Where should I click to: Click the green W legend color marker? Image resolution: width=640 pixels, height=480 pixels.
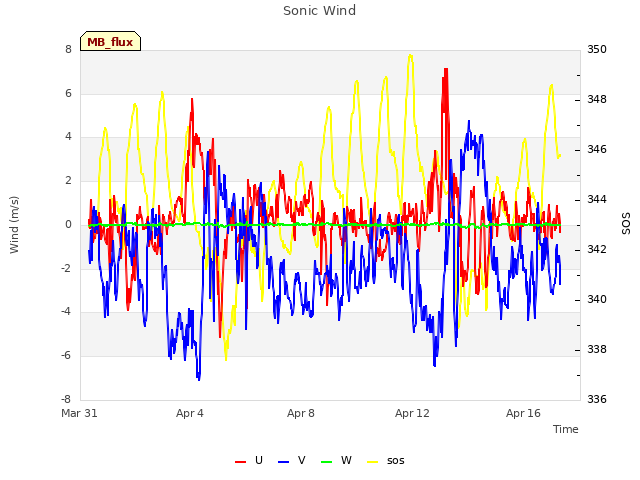point(327,462)
